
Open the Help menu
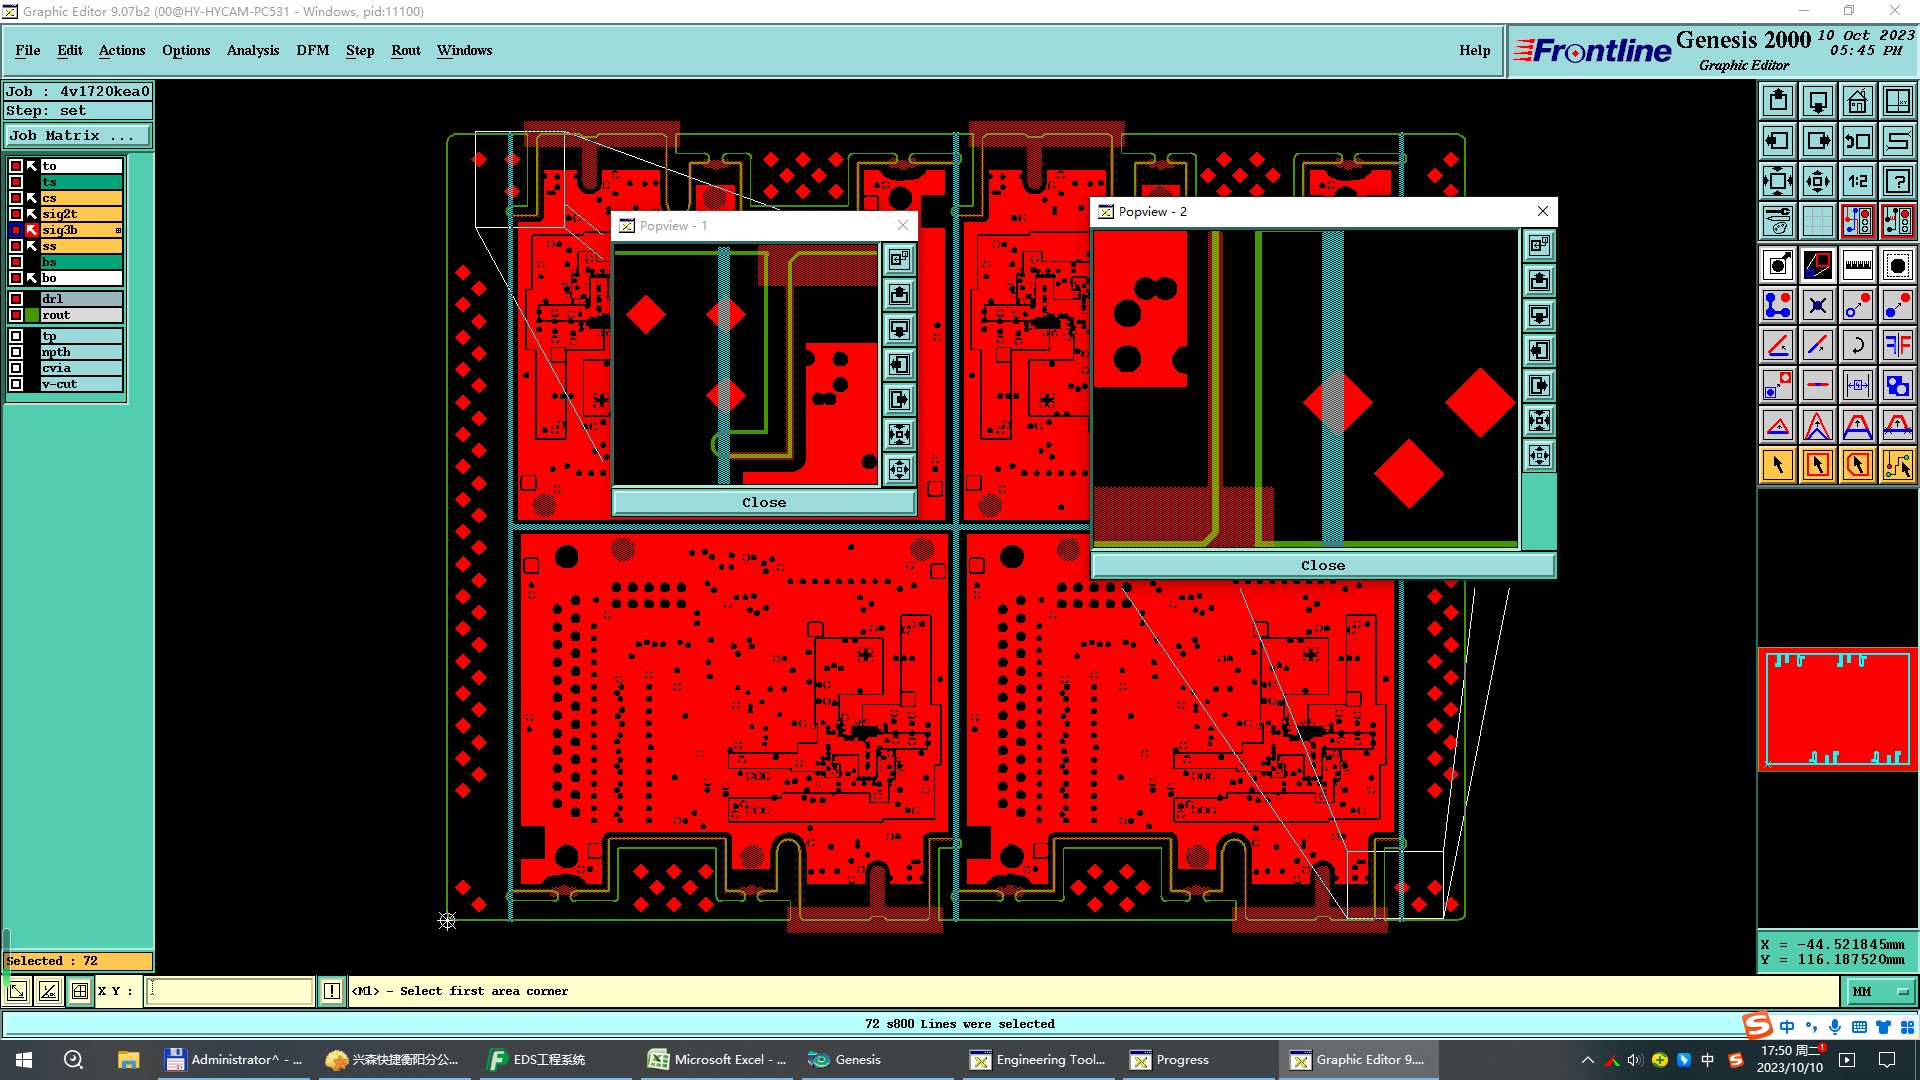pyautogui.click(x=1474, y=50)
